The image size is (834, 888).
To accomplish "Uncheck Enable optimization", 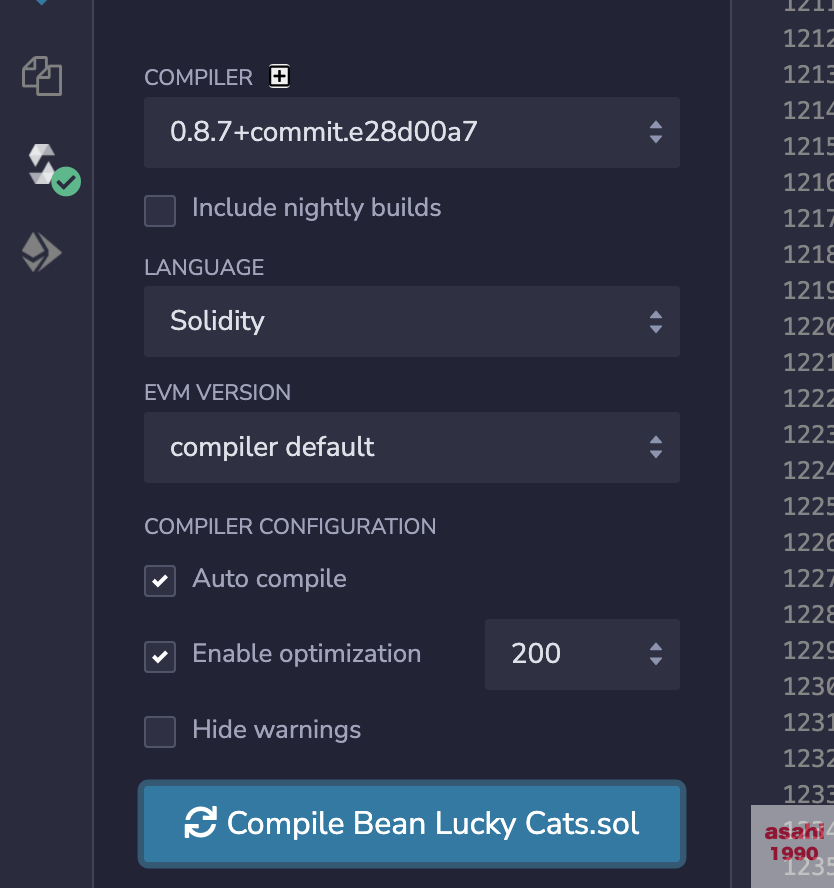I will point(160,656).
